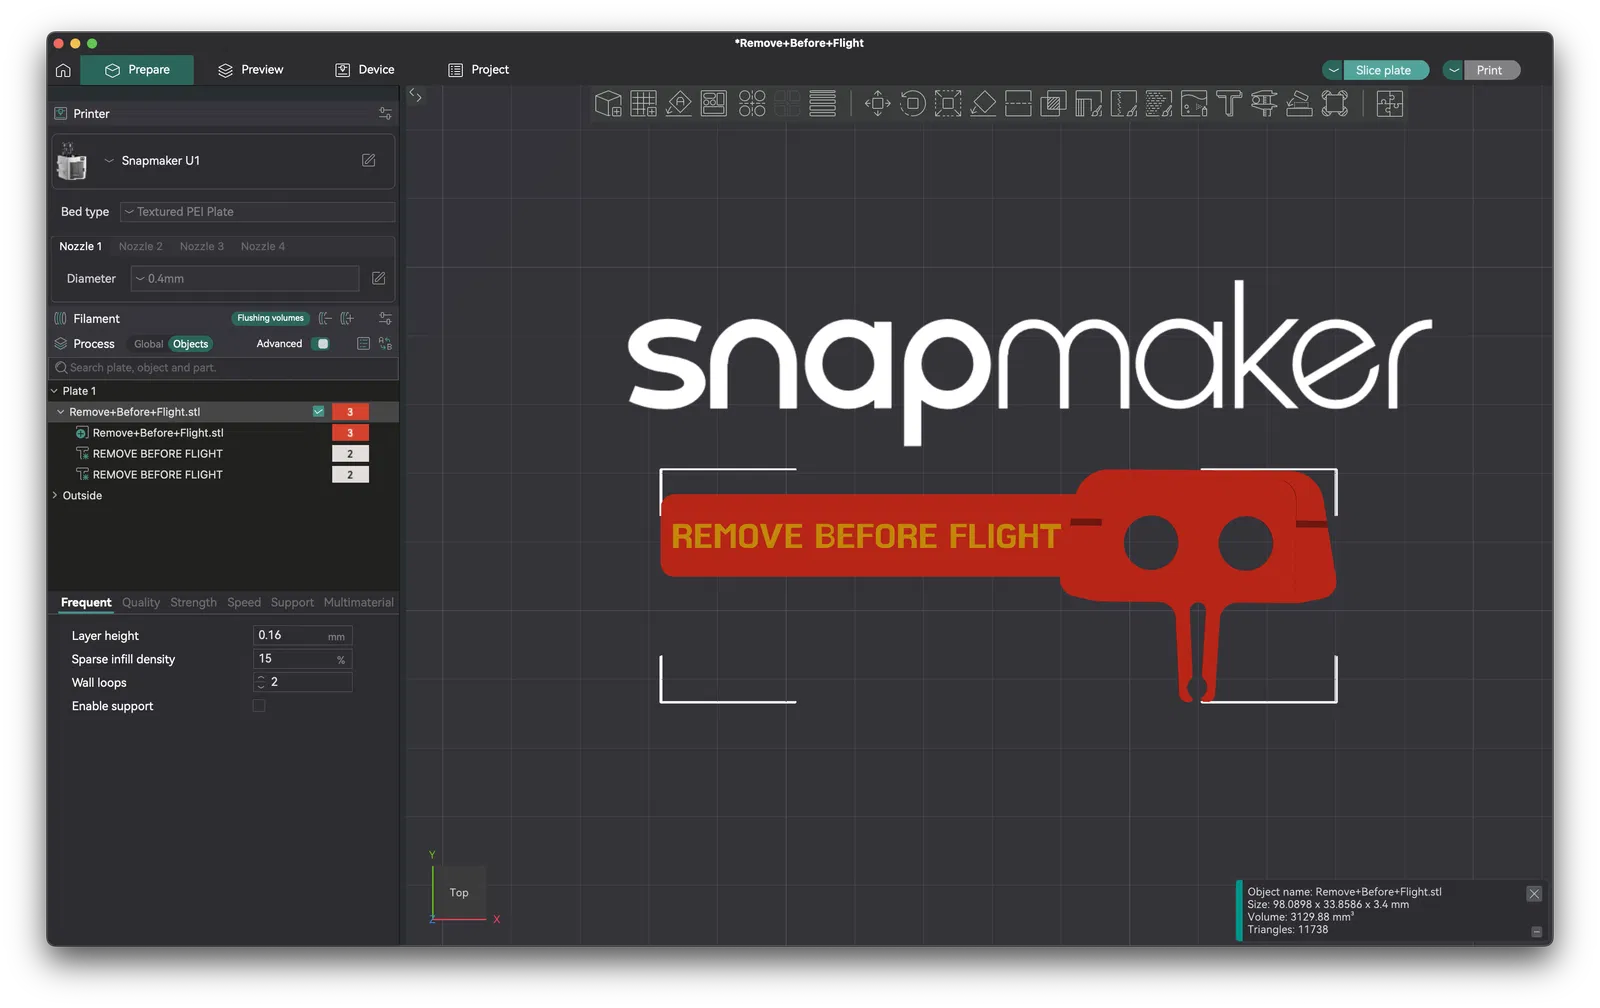The image size is (1600, 1008).
Task: Switch to Assembly view puzzle icon
Action: [1390, 104]
